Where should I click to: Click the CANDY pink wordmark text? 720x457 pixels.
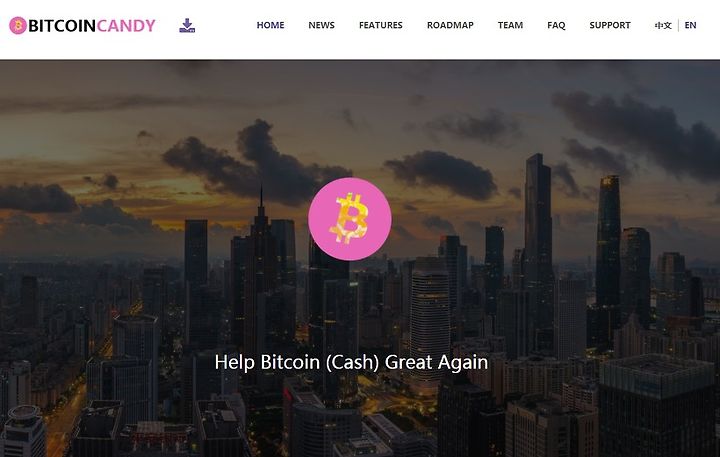[x=126, y=26]
